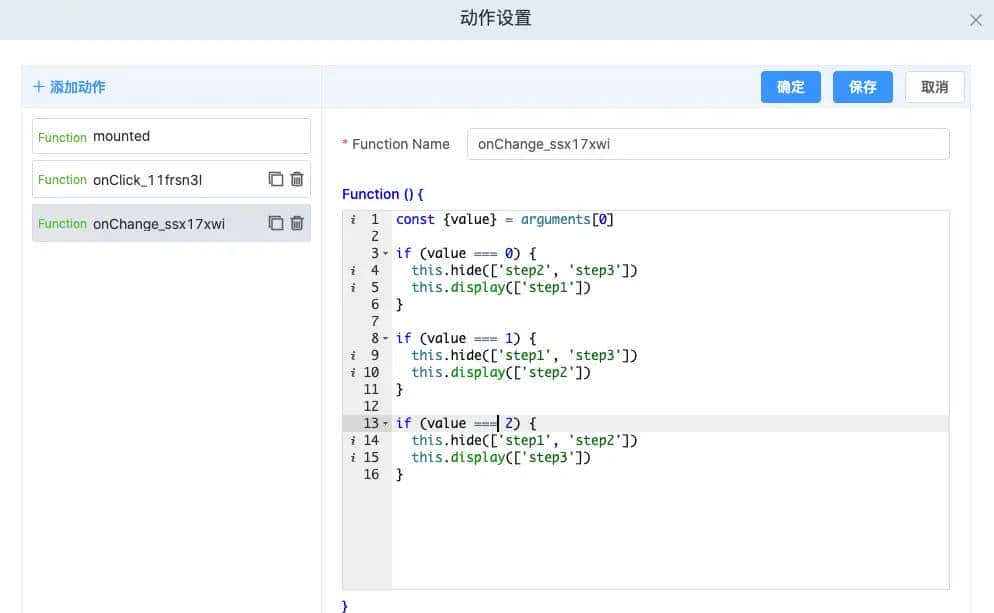Screen dimensions: 994x613
Task: Select the onClick_11frsn3l function item
Action: coord(150,180)
